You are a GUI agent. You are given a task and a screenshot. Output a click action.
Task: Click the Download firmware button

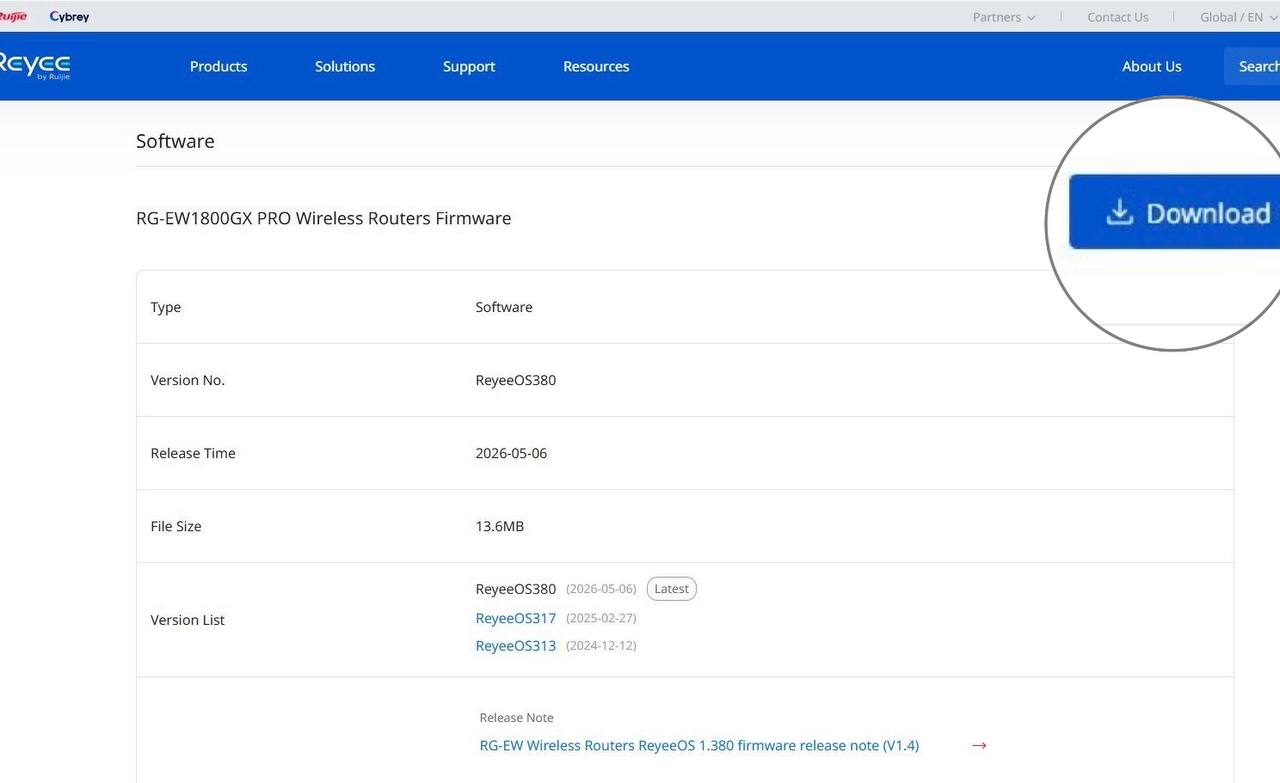click(1175, 212)
